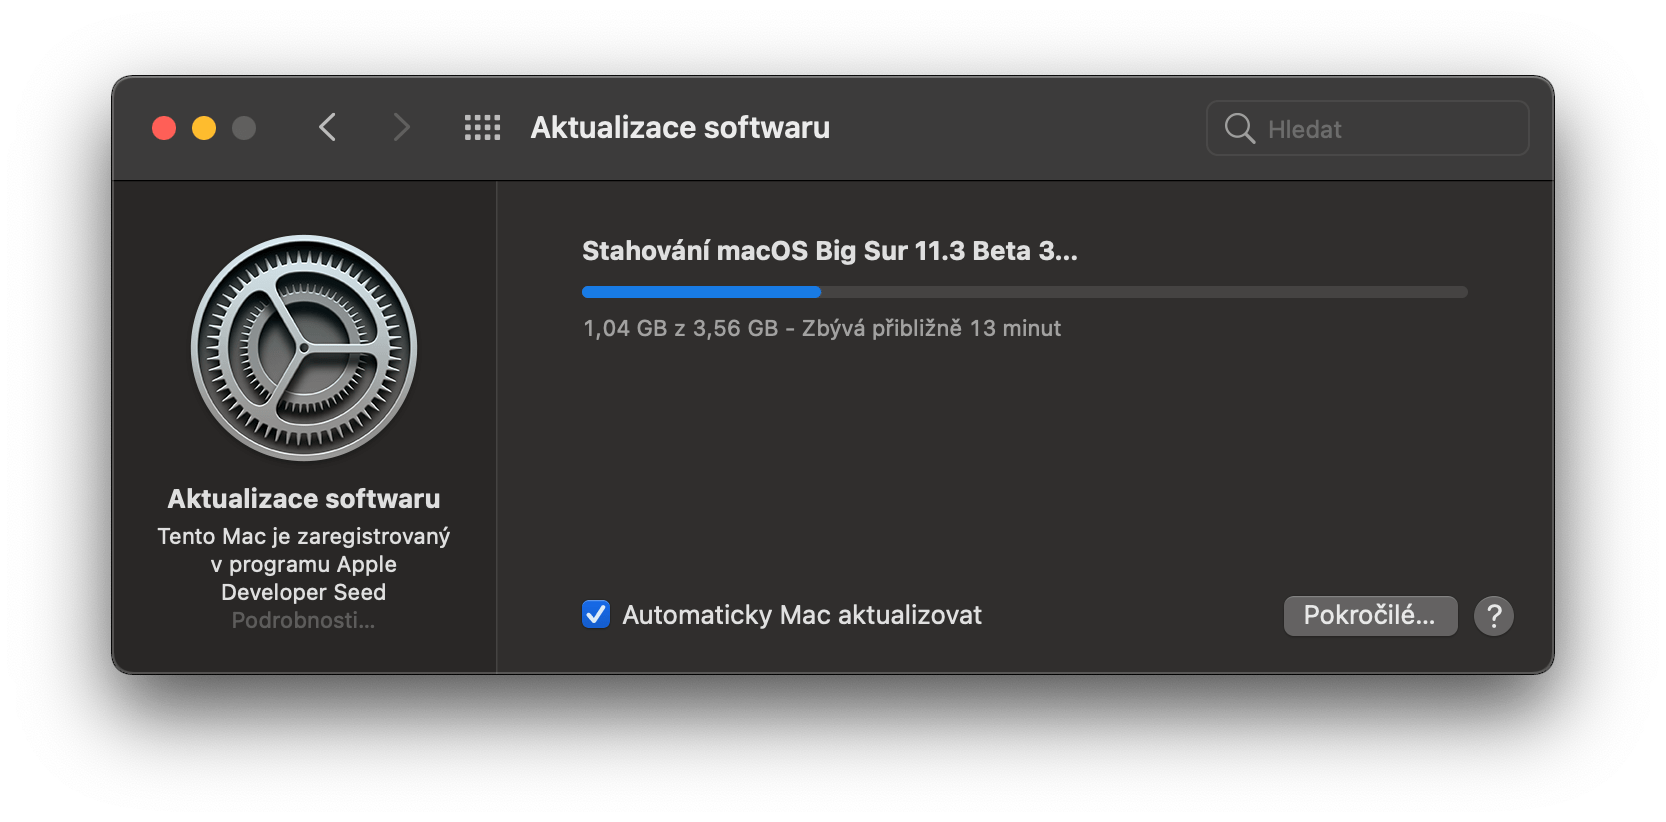The image size is (1666, 822).
Task: Click the back arrow in the toolbar
Action: click(327, 127)
